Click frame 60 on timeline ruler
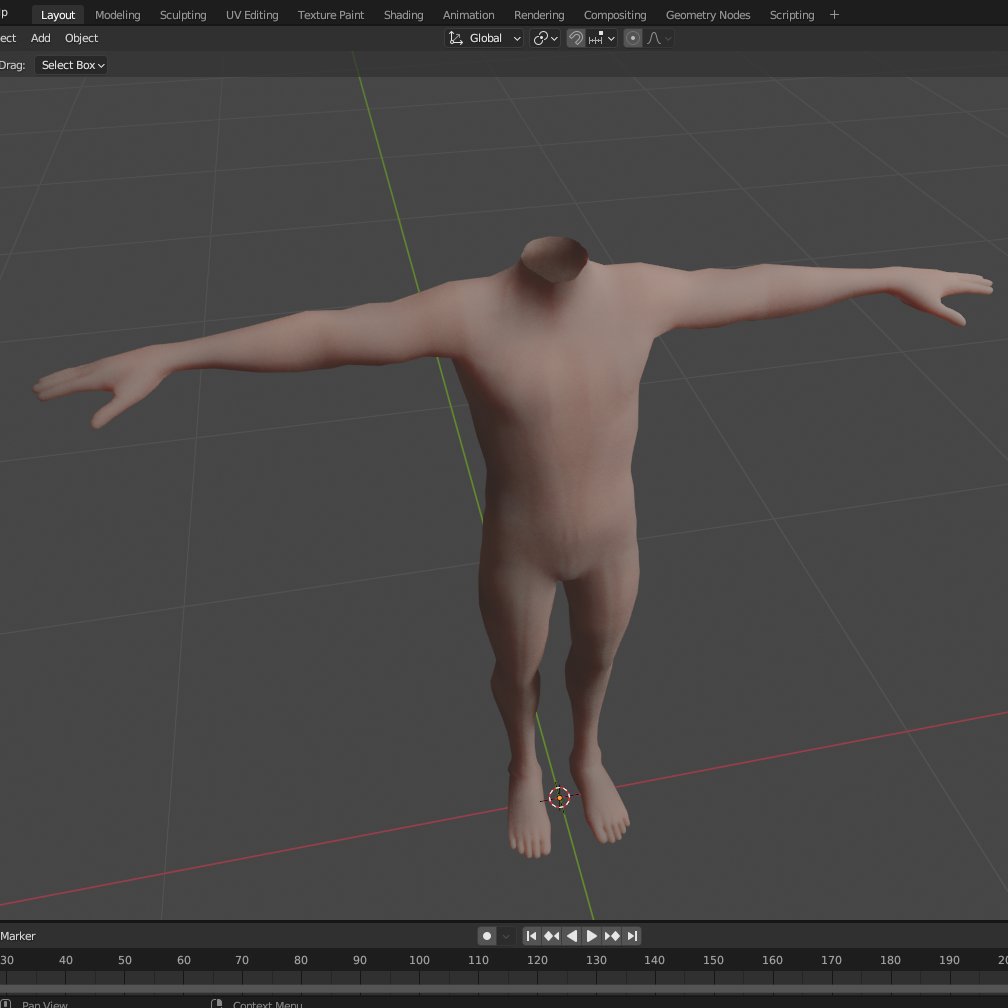The height and width of the screenshot is (1008, 1008). coord(184,960)
